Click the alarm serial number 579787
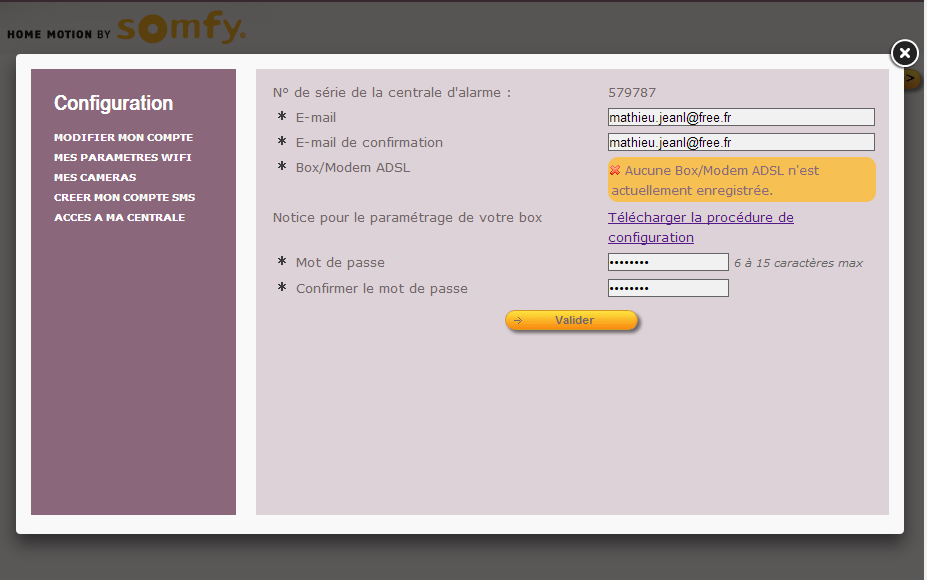The width and height of the screenshot is (927, 580). [632, 92]
